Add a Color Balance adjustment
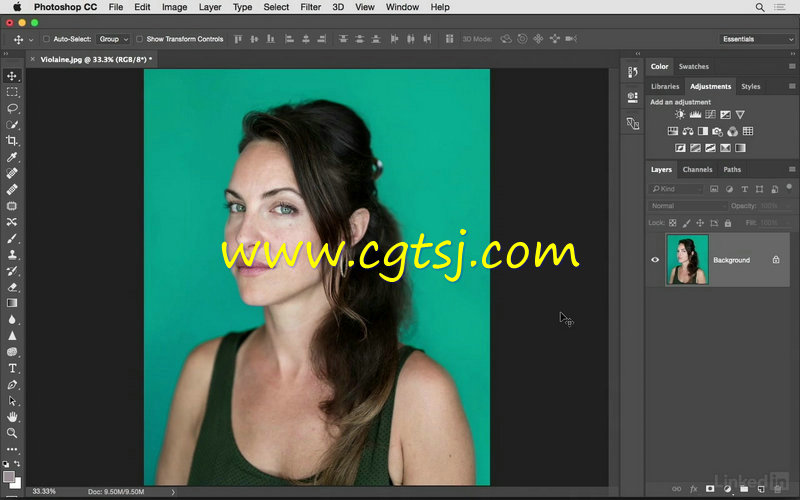This screenshot has width=800, height=500. 688,131
